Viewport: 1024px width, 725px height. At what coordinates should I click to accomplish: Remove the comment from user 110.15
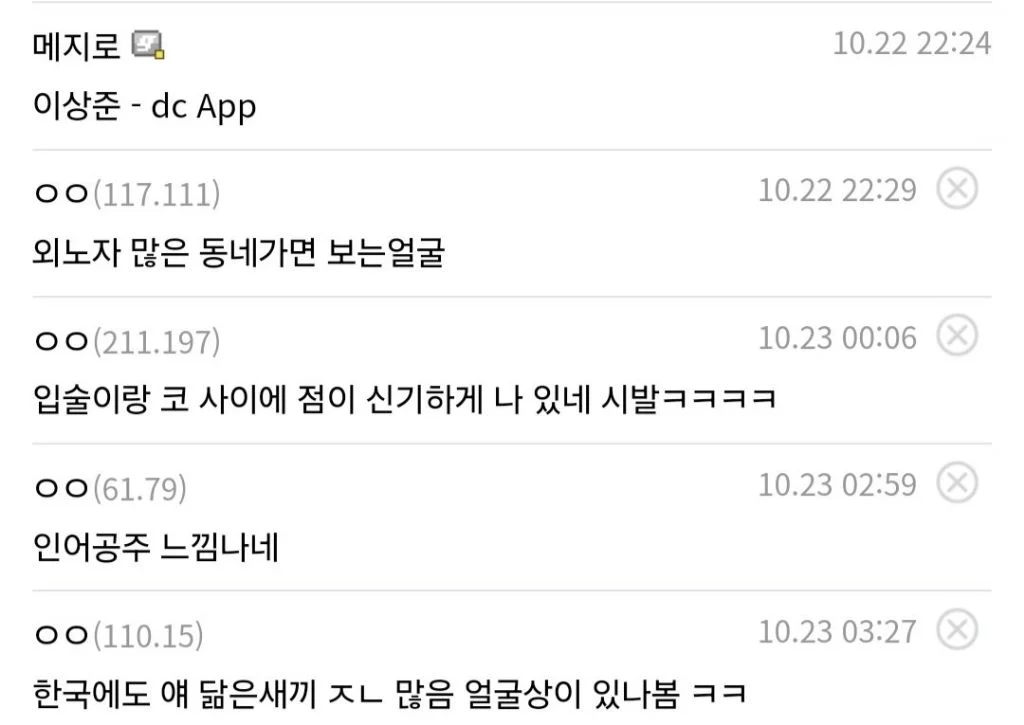pyautogui.click(x=957, y=630)
